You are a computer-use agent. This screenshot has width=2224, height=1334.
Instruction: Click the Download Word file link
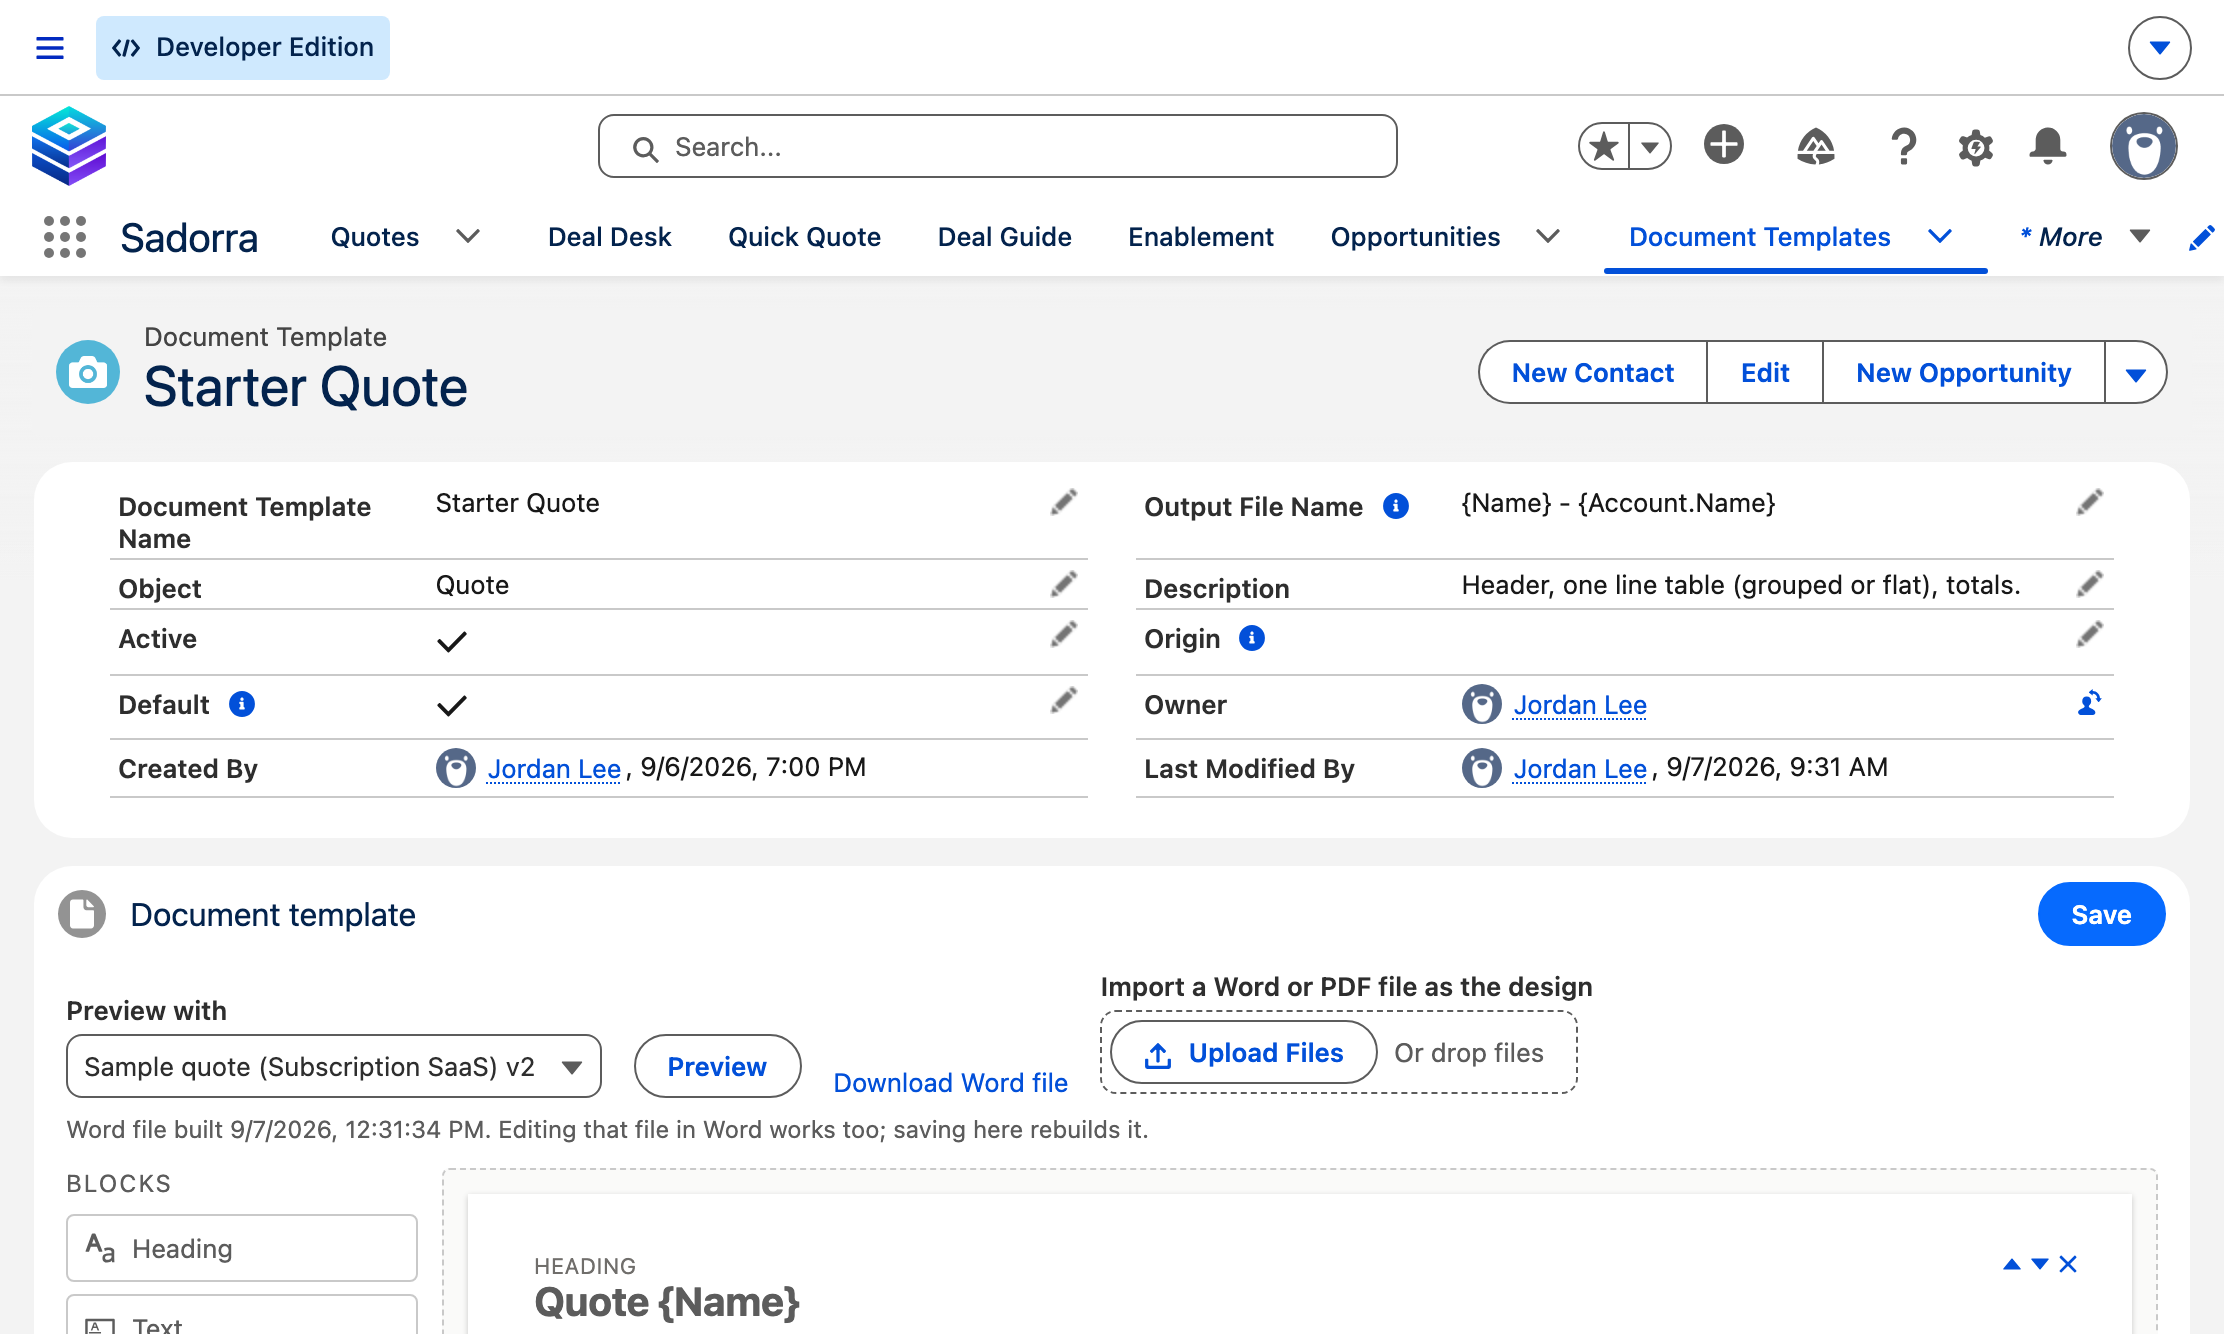(950, 1083)
